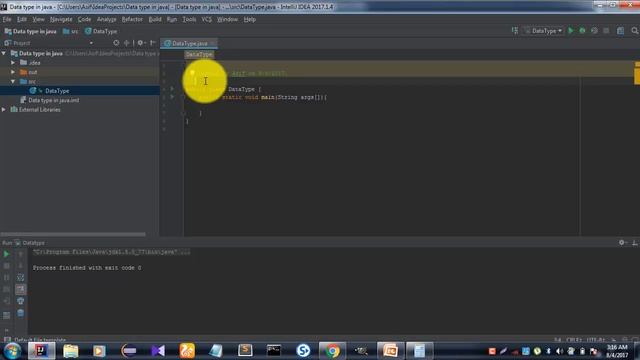This screenshot has height=360, width=640.
Task: Open the Edit menu
Action: click(x=22, y=20)
